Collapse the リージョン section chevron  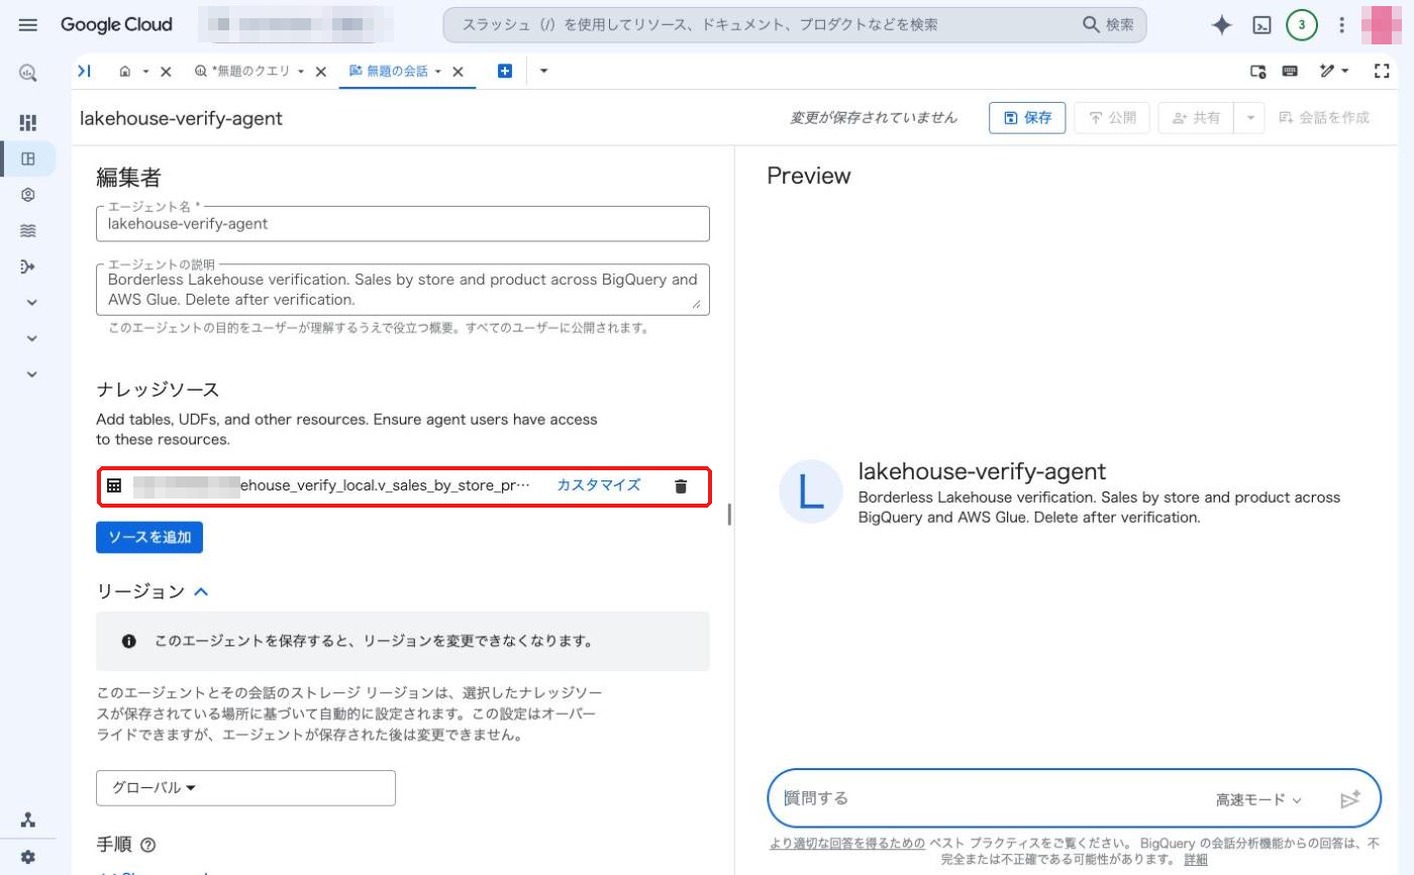tap(201, 592)
